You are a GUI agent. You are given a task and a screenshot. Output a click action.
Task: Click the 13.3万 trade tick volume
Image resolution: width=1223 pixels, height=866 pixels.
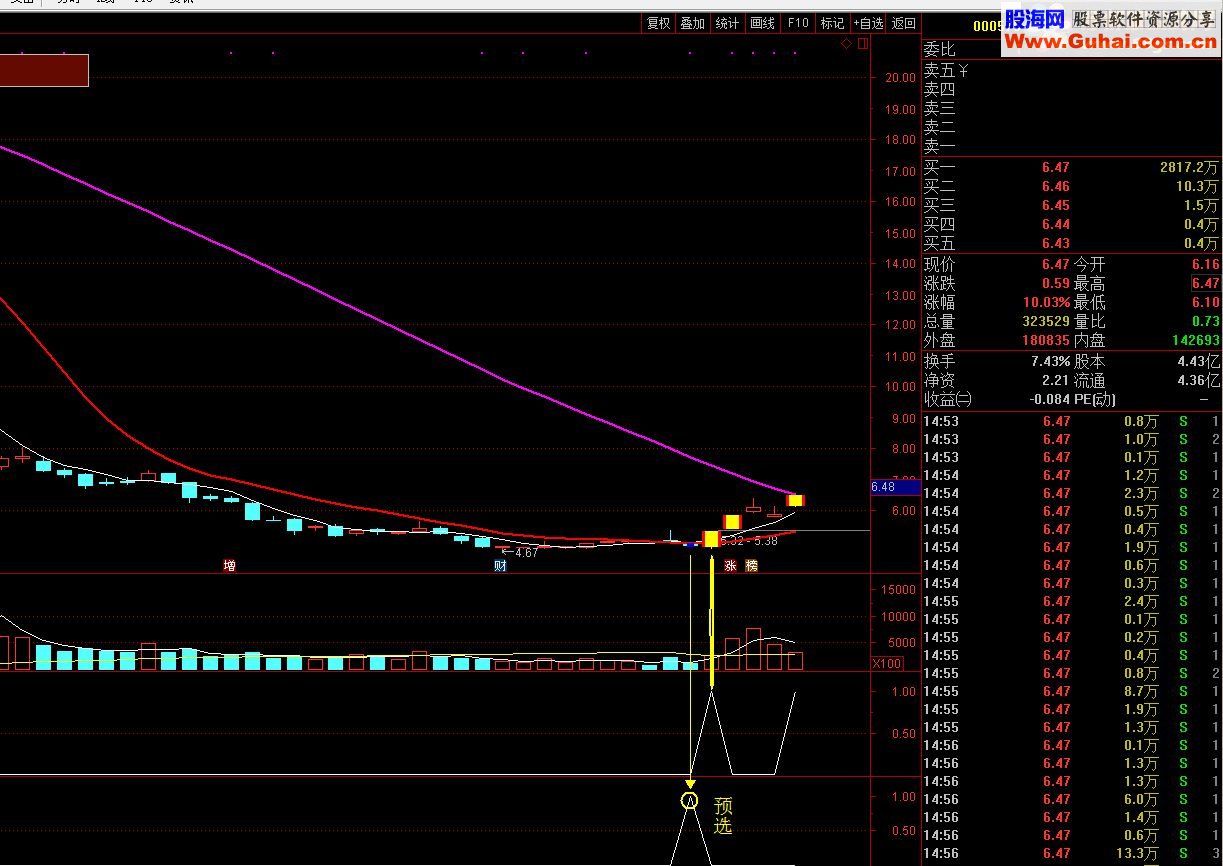(x=1138, y=853)
